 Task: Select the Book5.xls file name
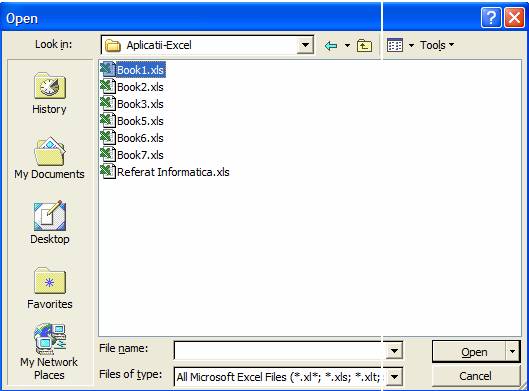click(140, 121)
